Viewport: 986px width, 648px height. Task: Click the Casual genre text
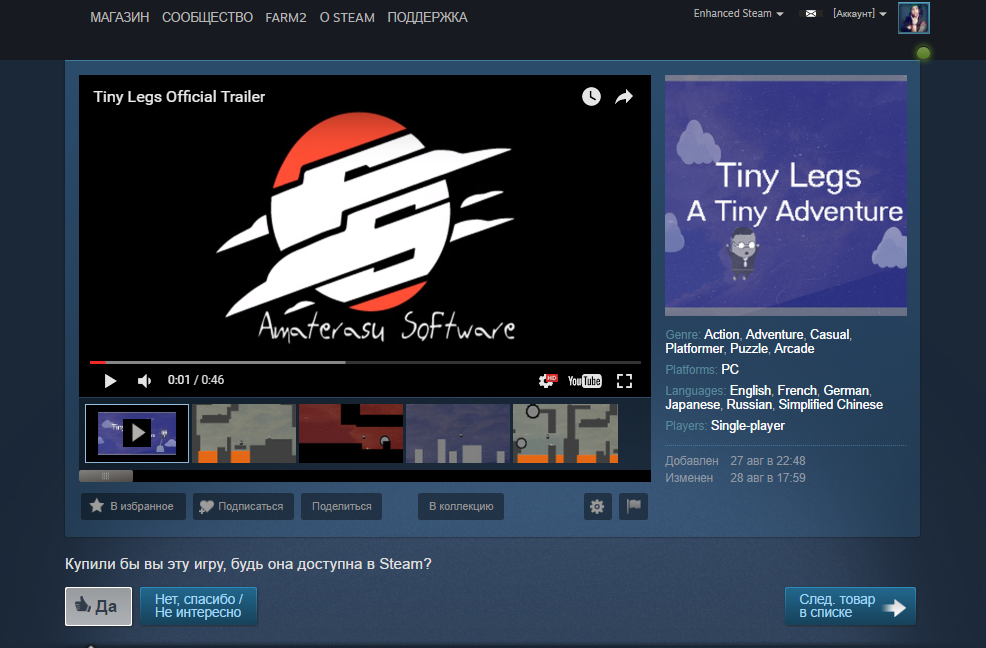pyautogui.click(x=829, y=334)
